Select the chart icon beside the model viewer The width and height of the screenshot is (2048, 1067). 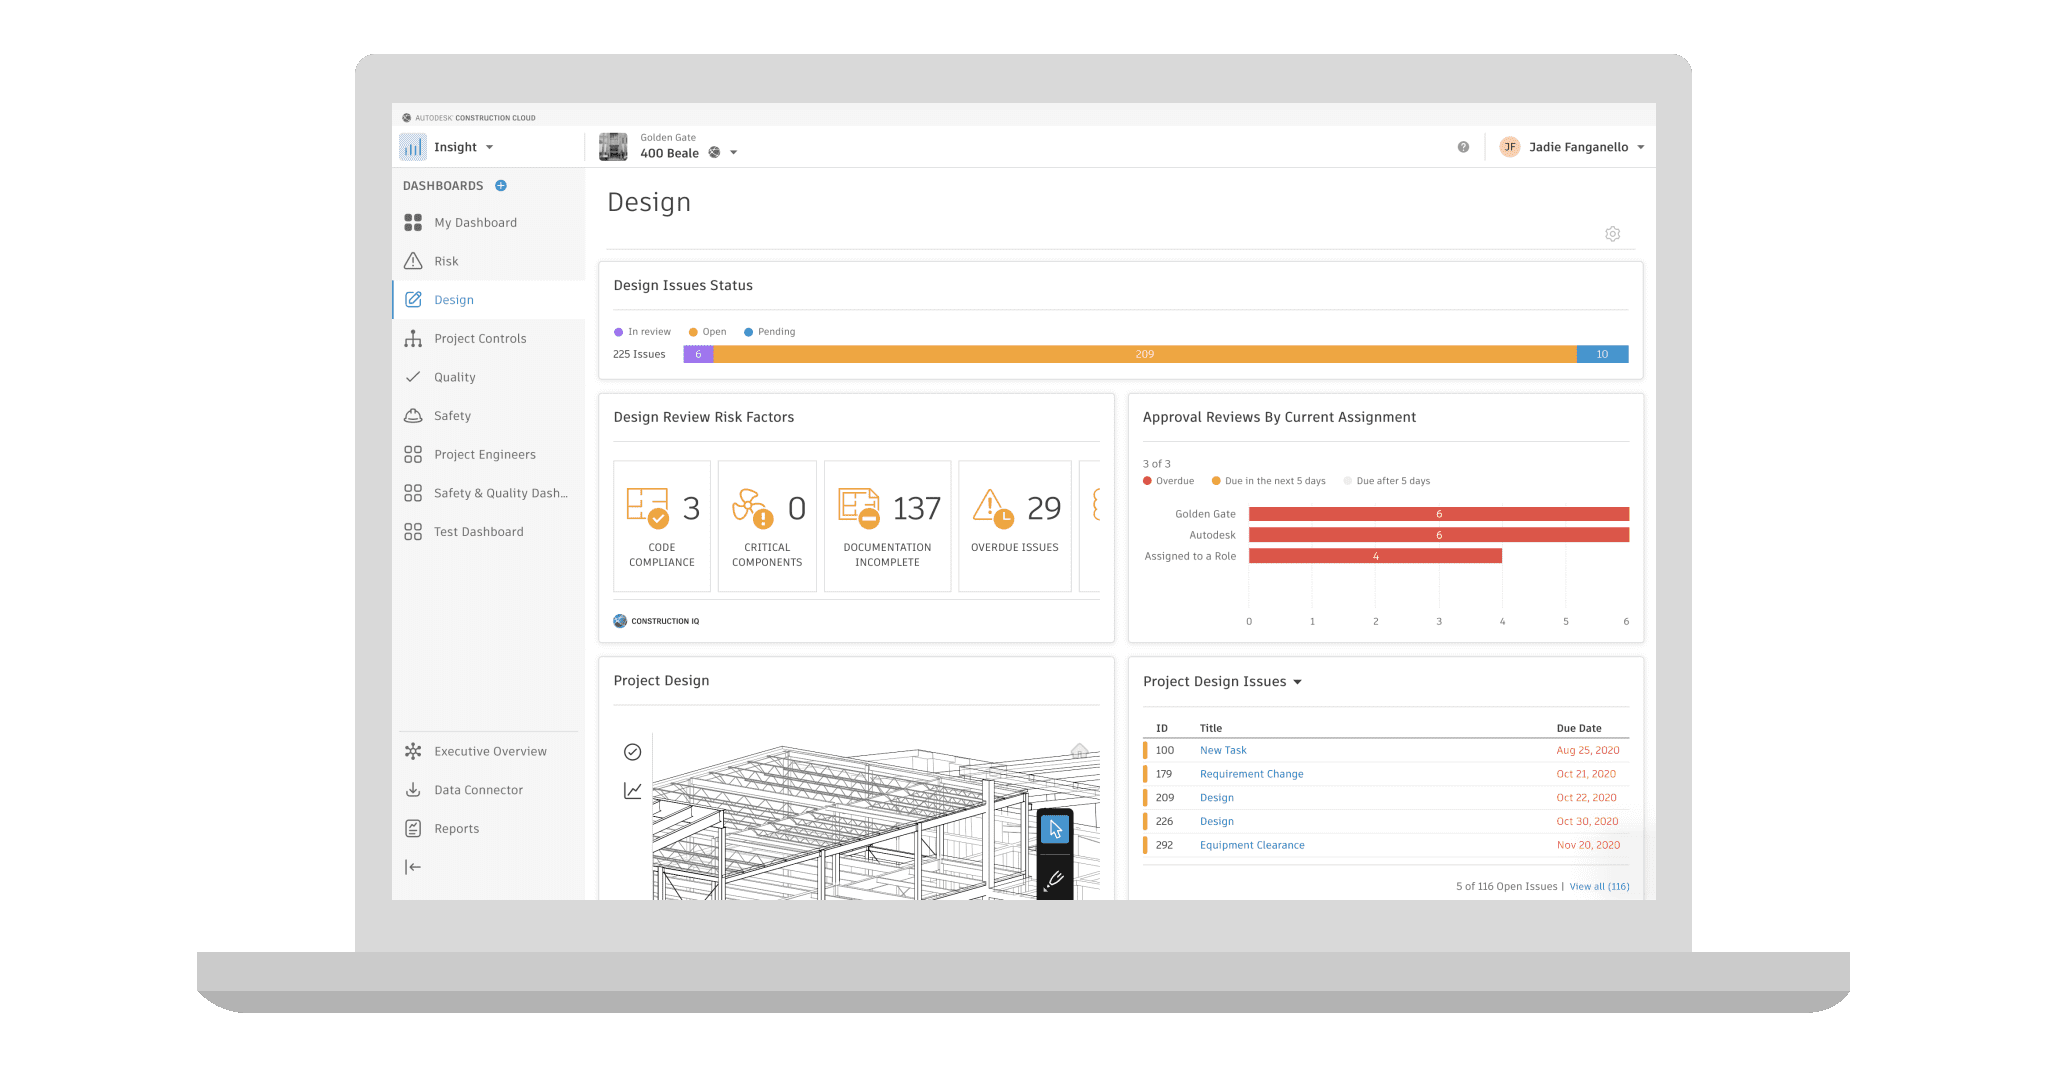coord(632,789)
